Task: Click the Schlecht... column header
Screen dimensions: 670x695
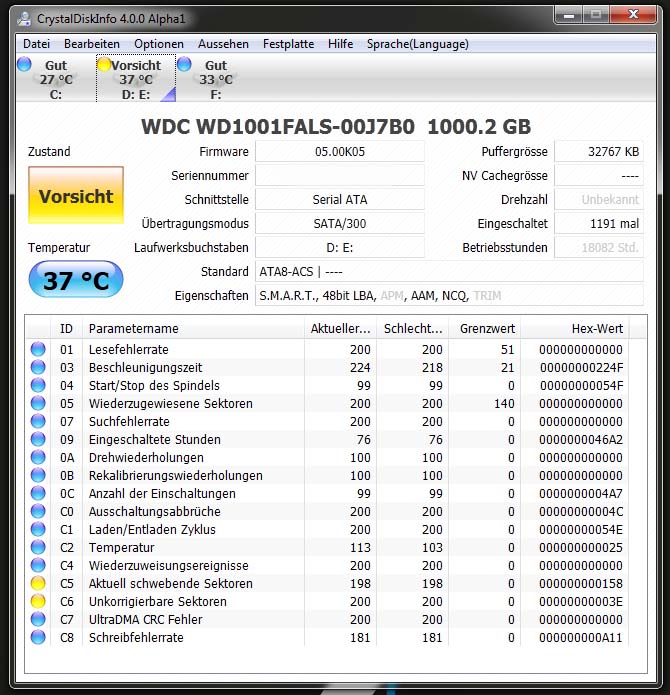Action: click(x=413, y=328)
